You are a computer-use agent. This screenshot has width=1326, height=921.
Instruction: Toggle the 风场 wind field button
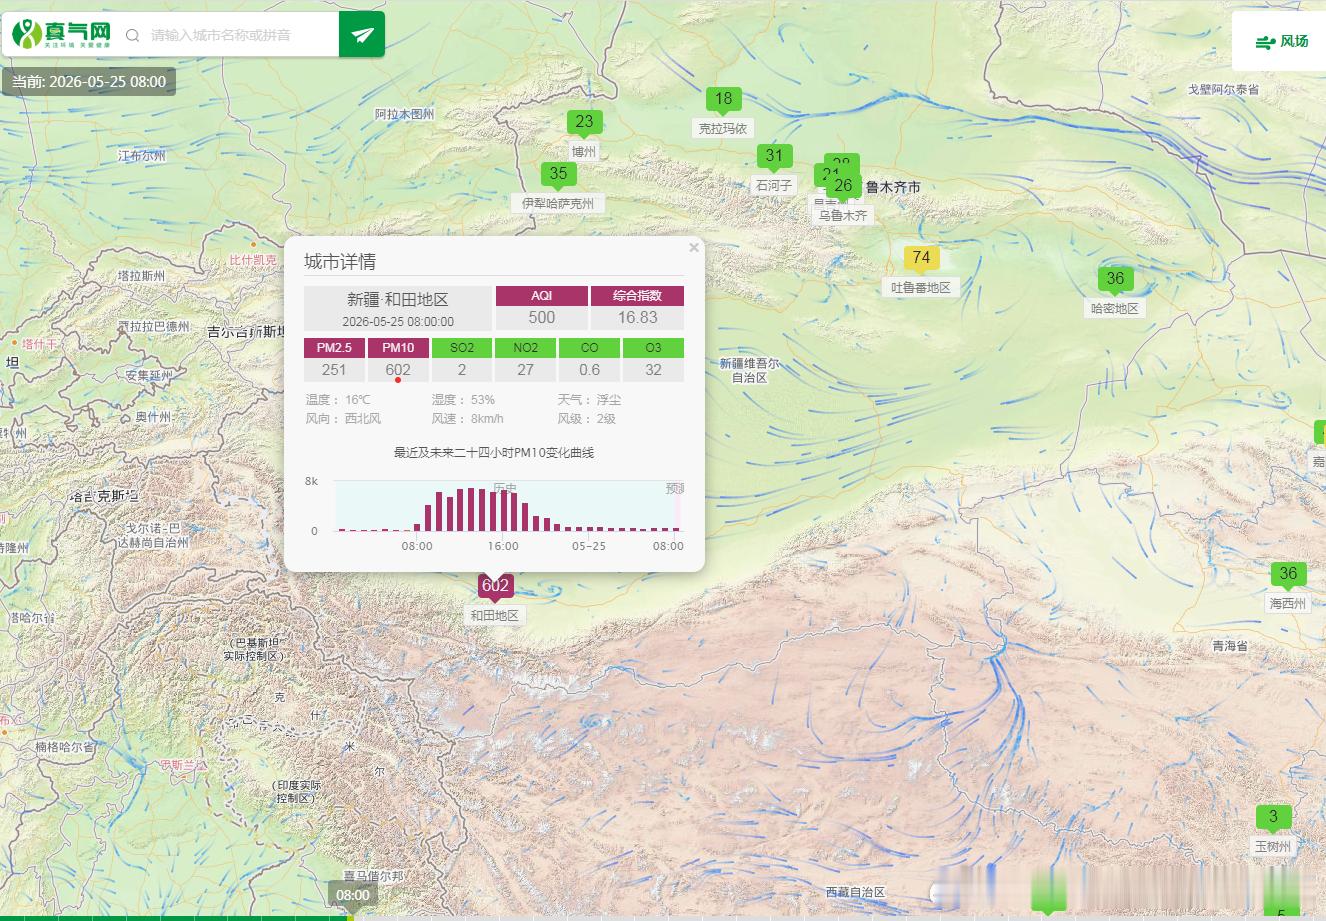(x=1281, y=41)
